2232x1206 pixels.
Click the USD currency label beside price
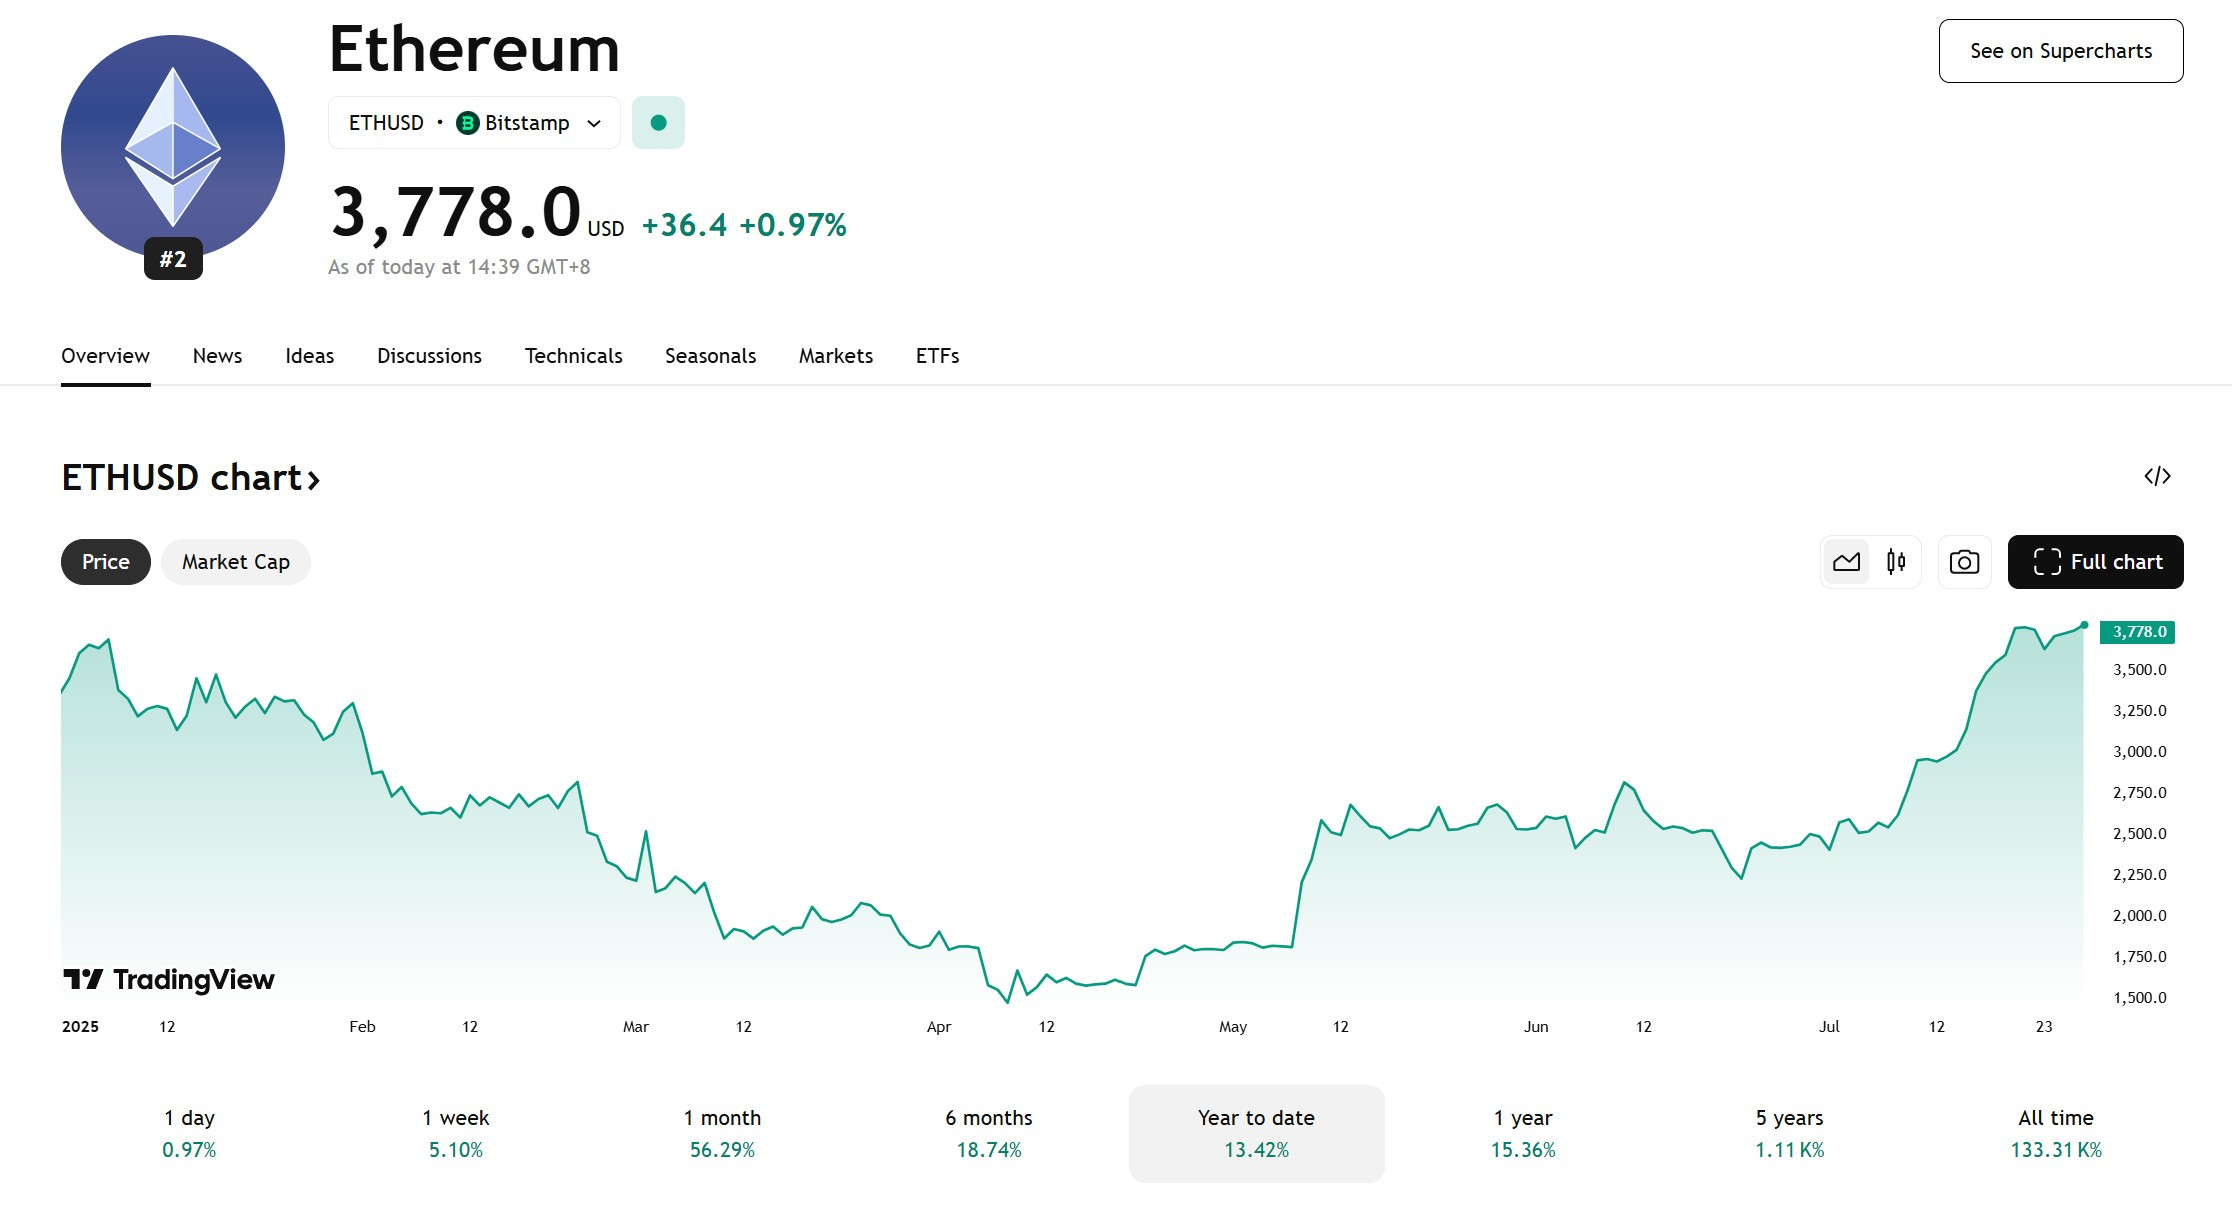click(x=606, y=229)
